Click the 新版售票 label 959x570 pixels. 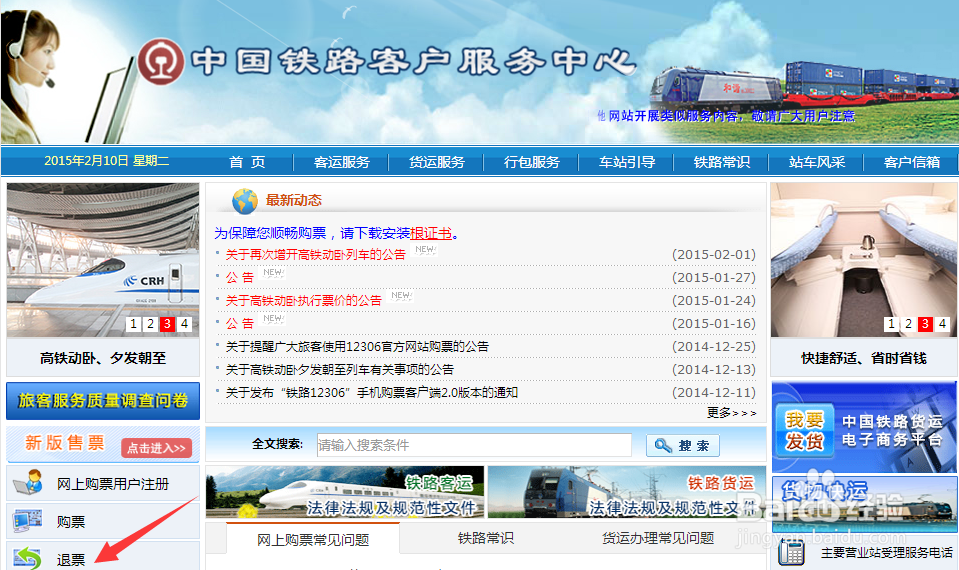pyautogui.click(x=65, y=443)
